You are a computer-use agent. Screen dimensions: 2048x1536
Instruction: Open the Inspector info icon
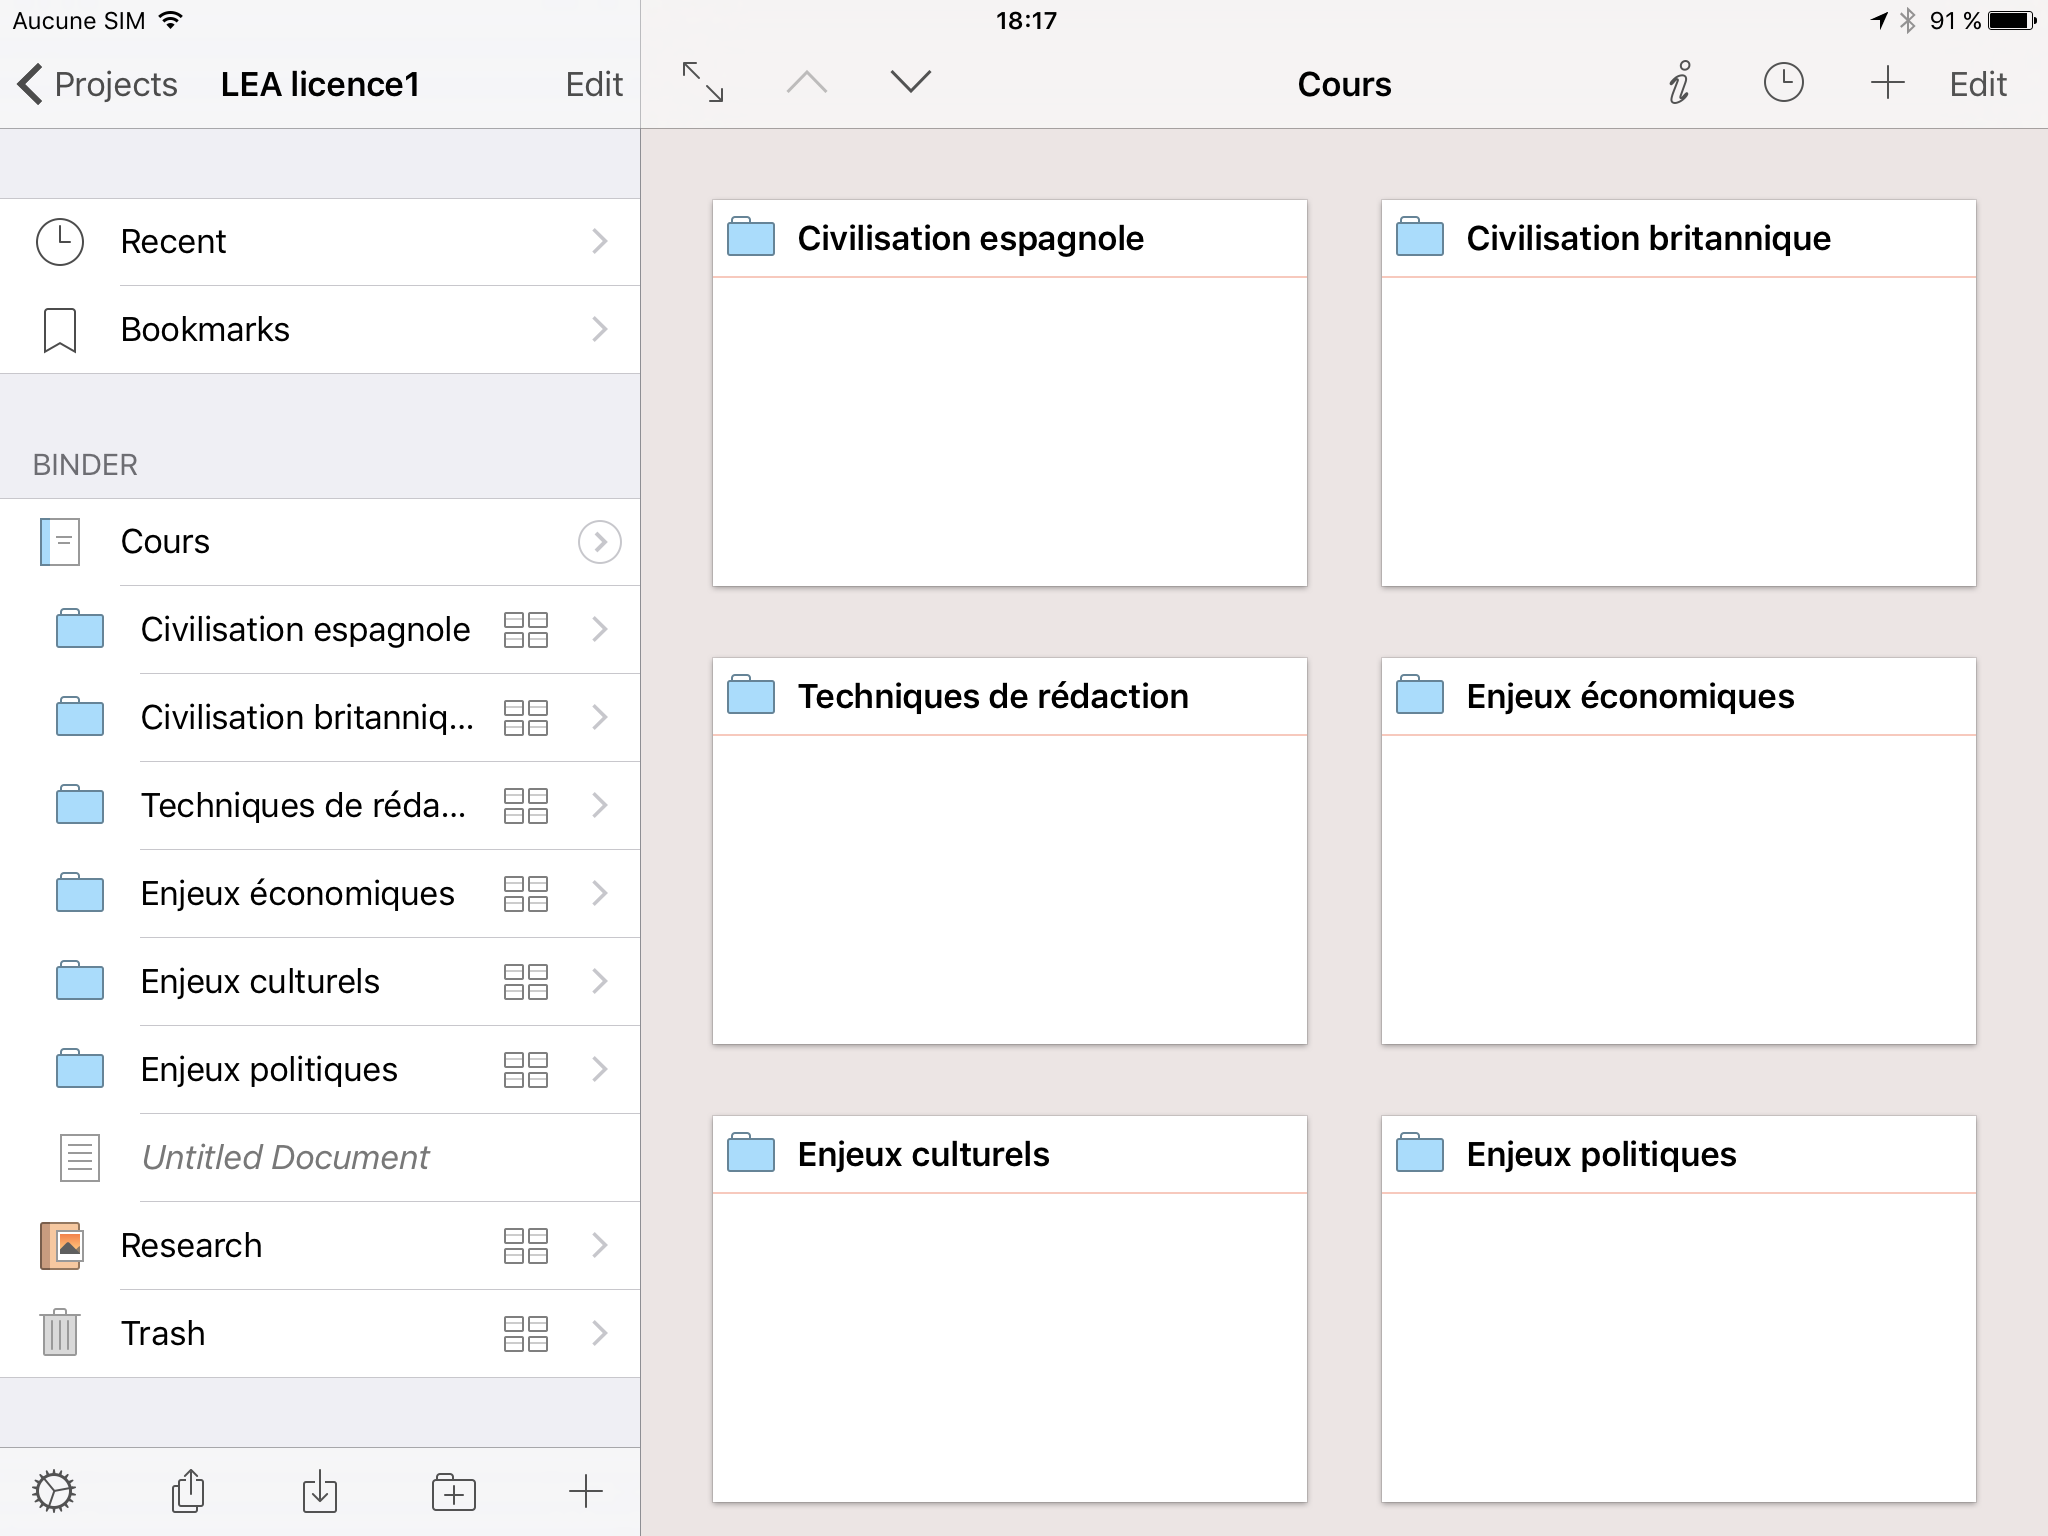(1679, 83)
